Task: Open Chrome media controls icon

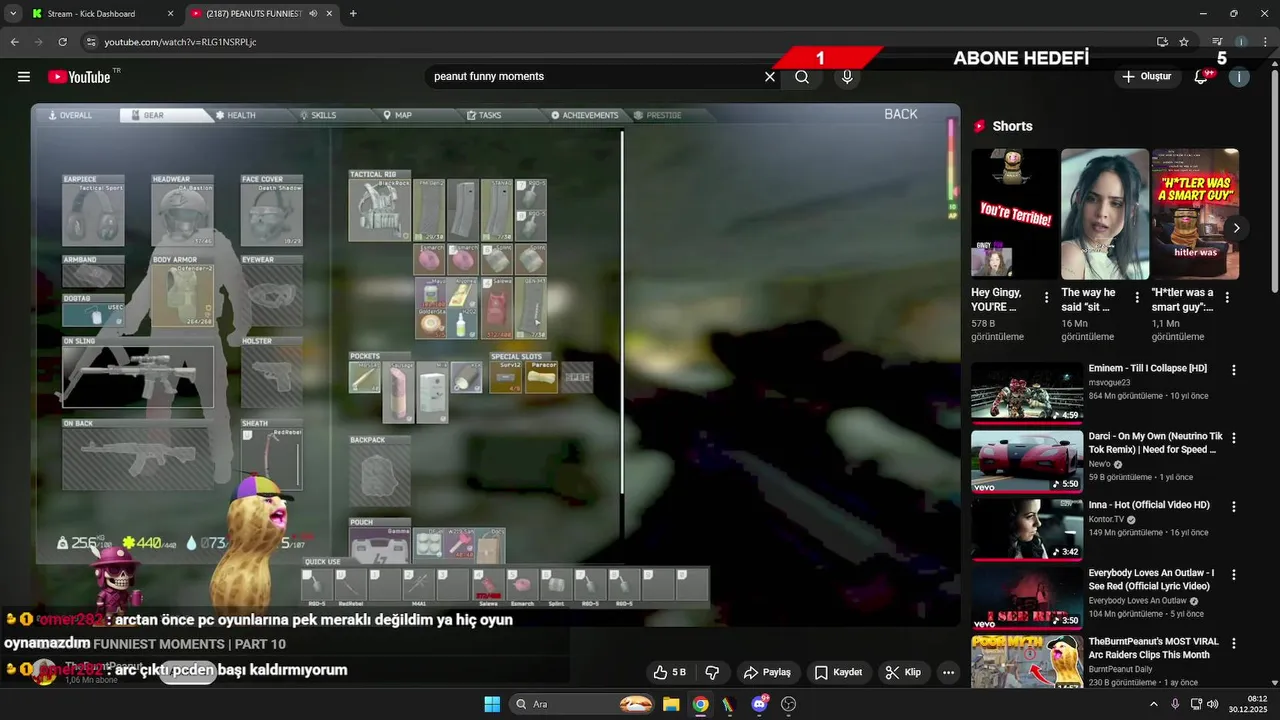Action: pyautogui.click(x=1217, y=42)
